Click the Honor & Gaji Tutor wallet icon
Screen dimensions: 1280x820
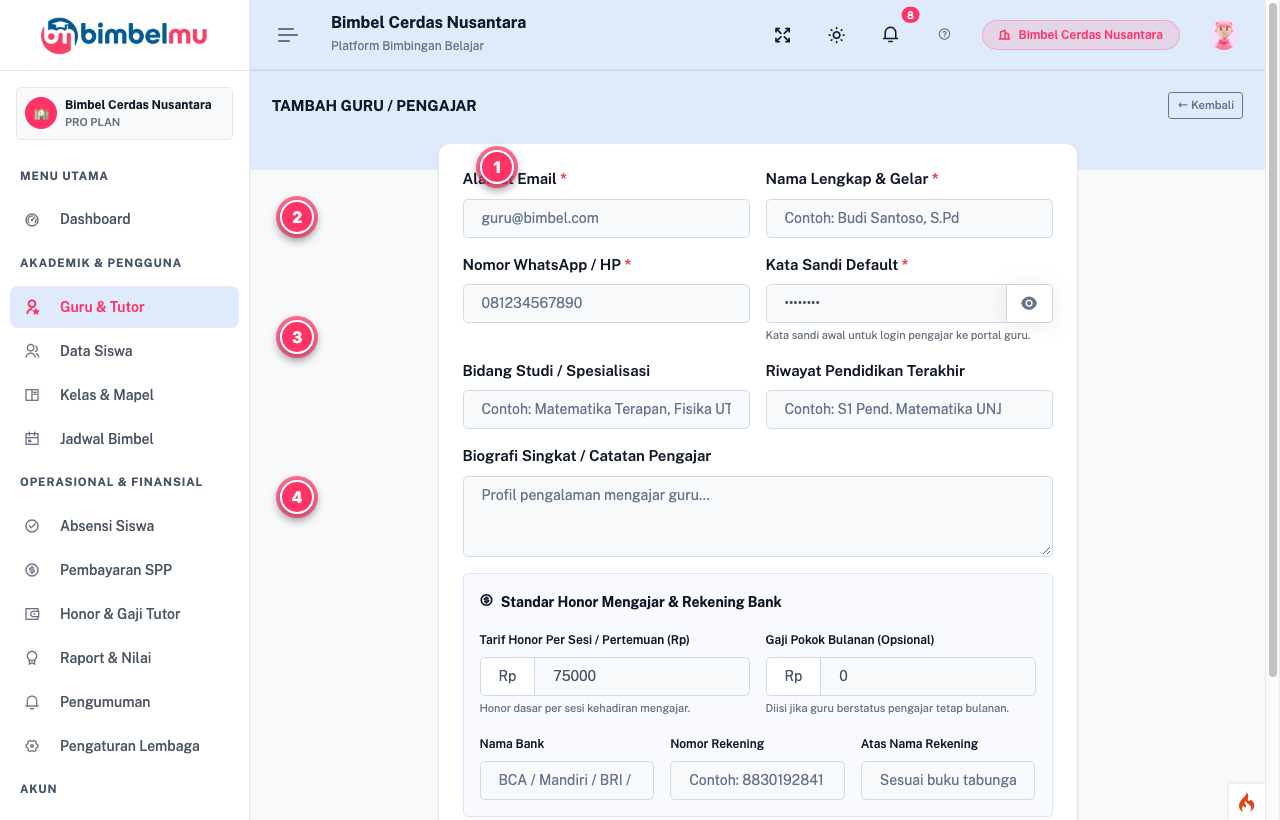(32, 614)
